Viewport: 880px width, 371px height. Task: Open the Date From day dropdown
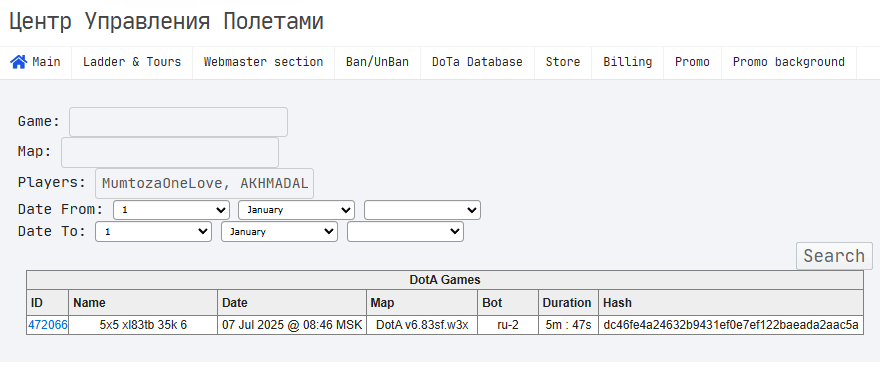click(x=171, y=210)
